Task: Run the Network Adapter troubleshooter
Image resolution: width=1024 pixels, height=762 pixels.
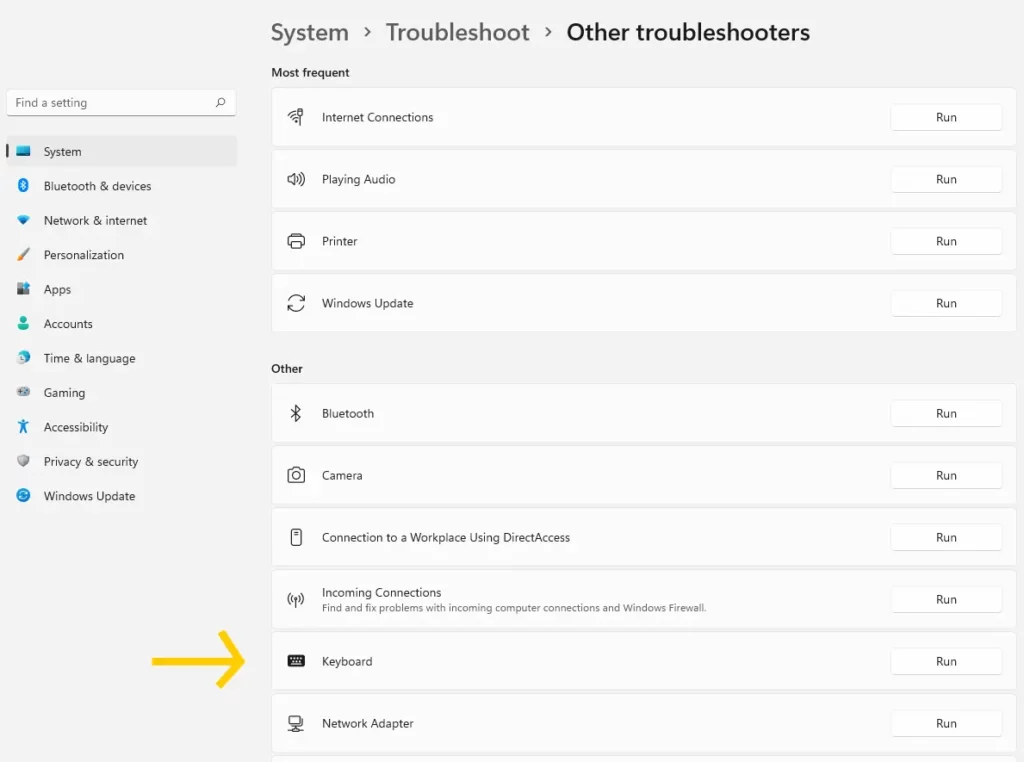Action: pyautogui.click(x=946, y=723)
